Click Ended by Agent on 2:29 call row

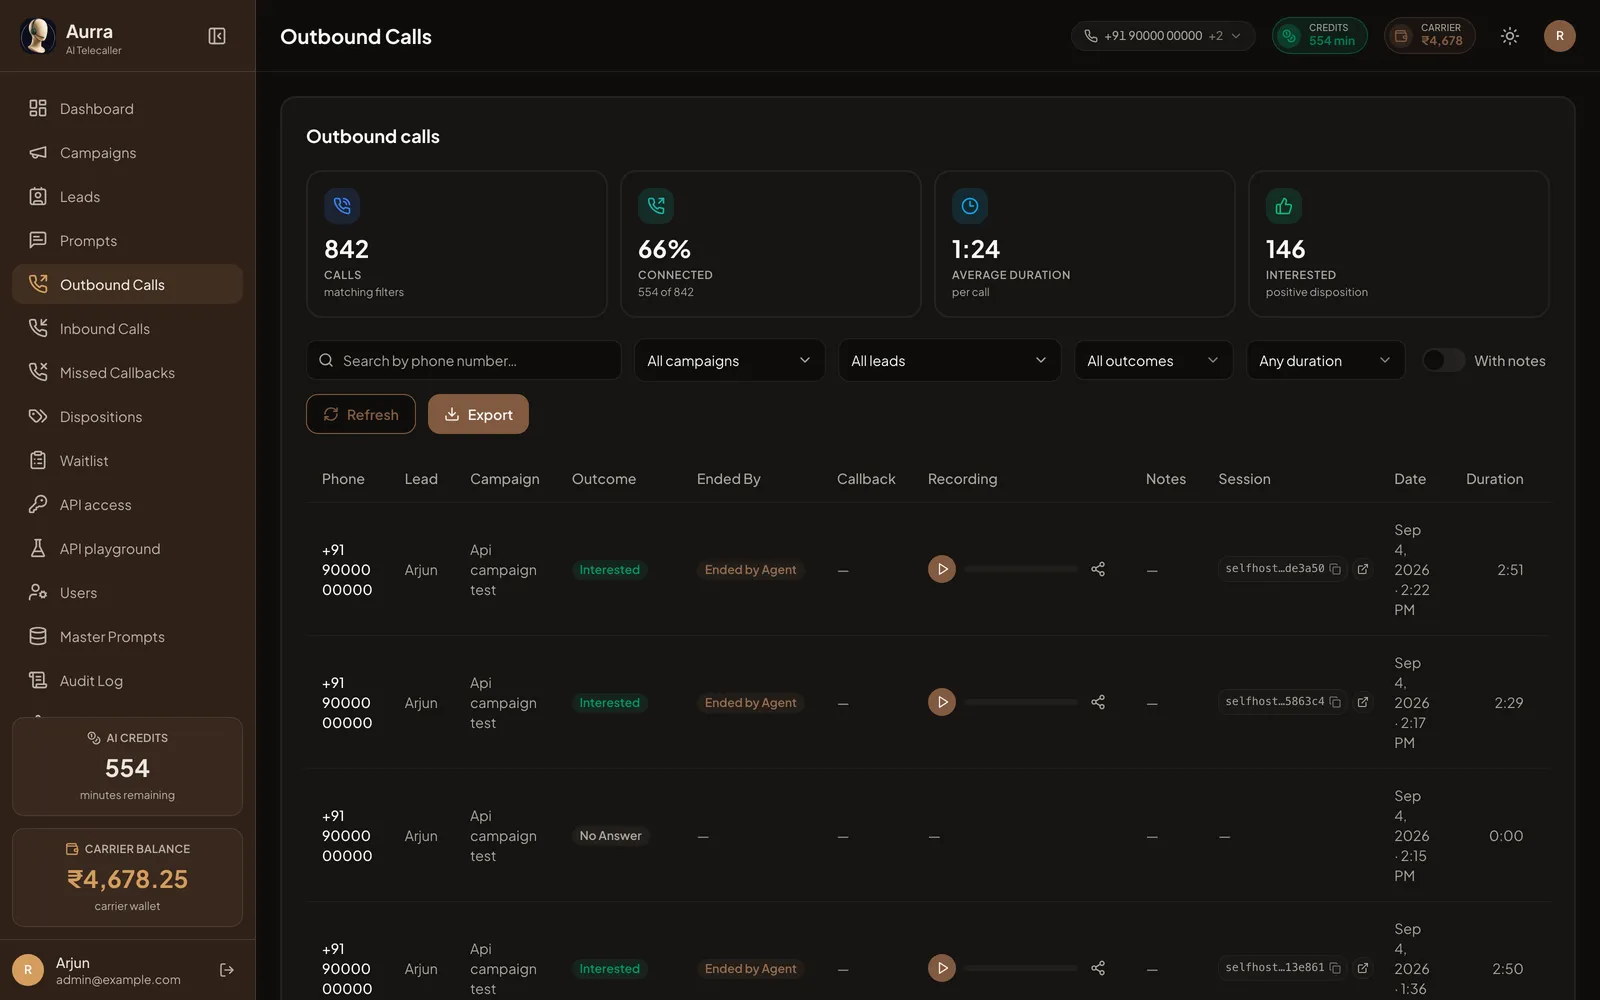click(751, 703)
